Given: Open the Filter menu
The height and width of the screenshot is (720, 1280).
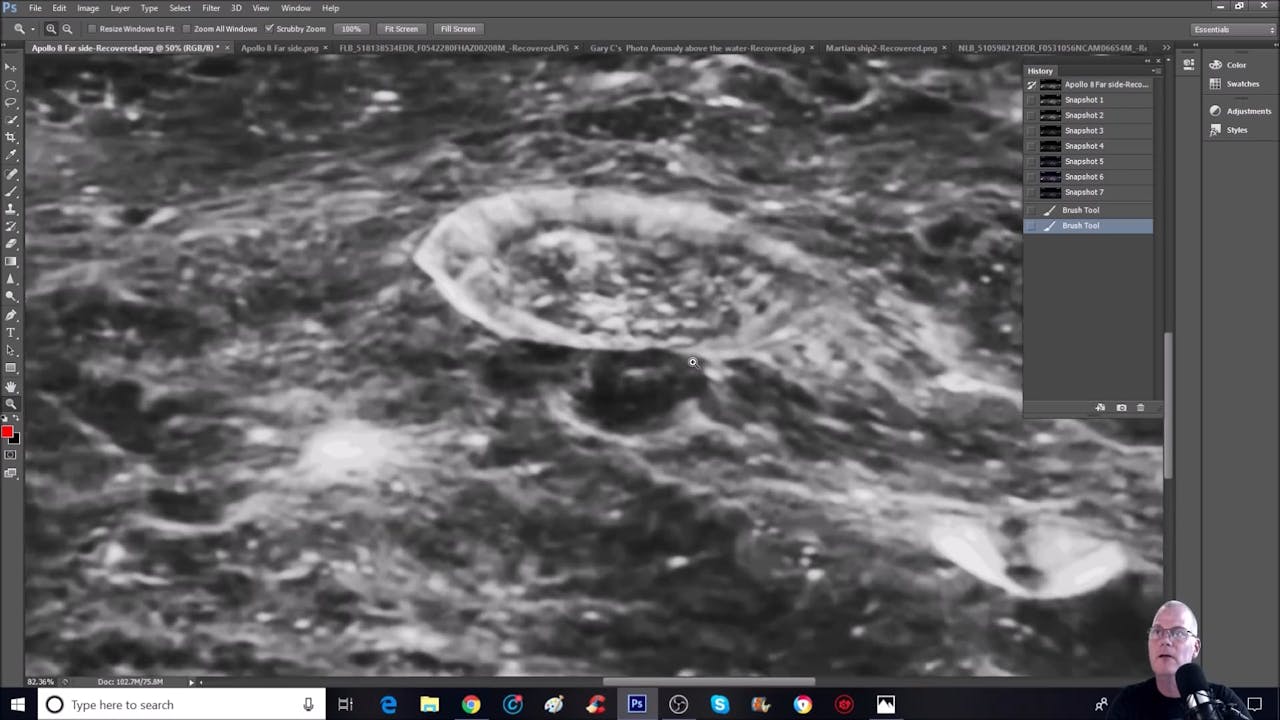Looking at the screenshot, I should (x=210, y=8).
